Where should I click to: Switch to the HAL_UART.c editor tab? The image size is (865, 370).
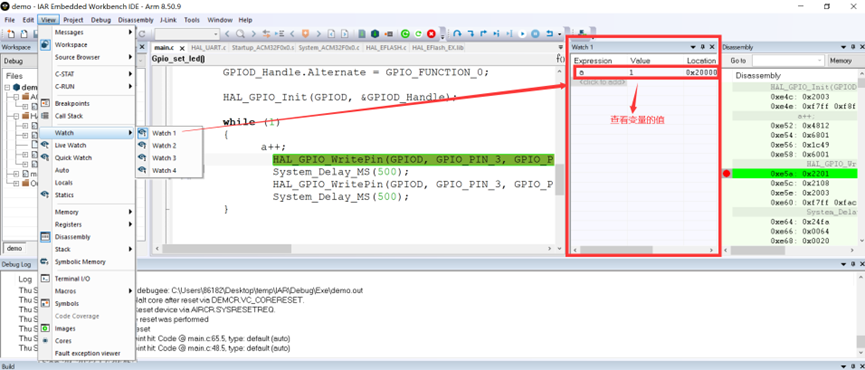209,48
